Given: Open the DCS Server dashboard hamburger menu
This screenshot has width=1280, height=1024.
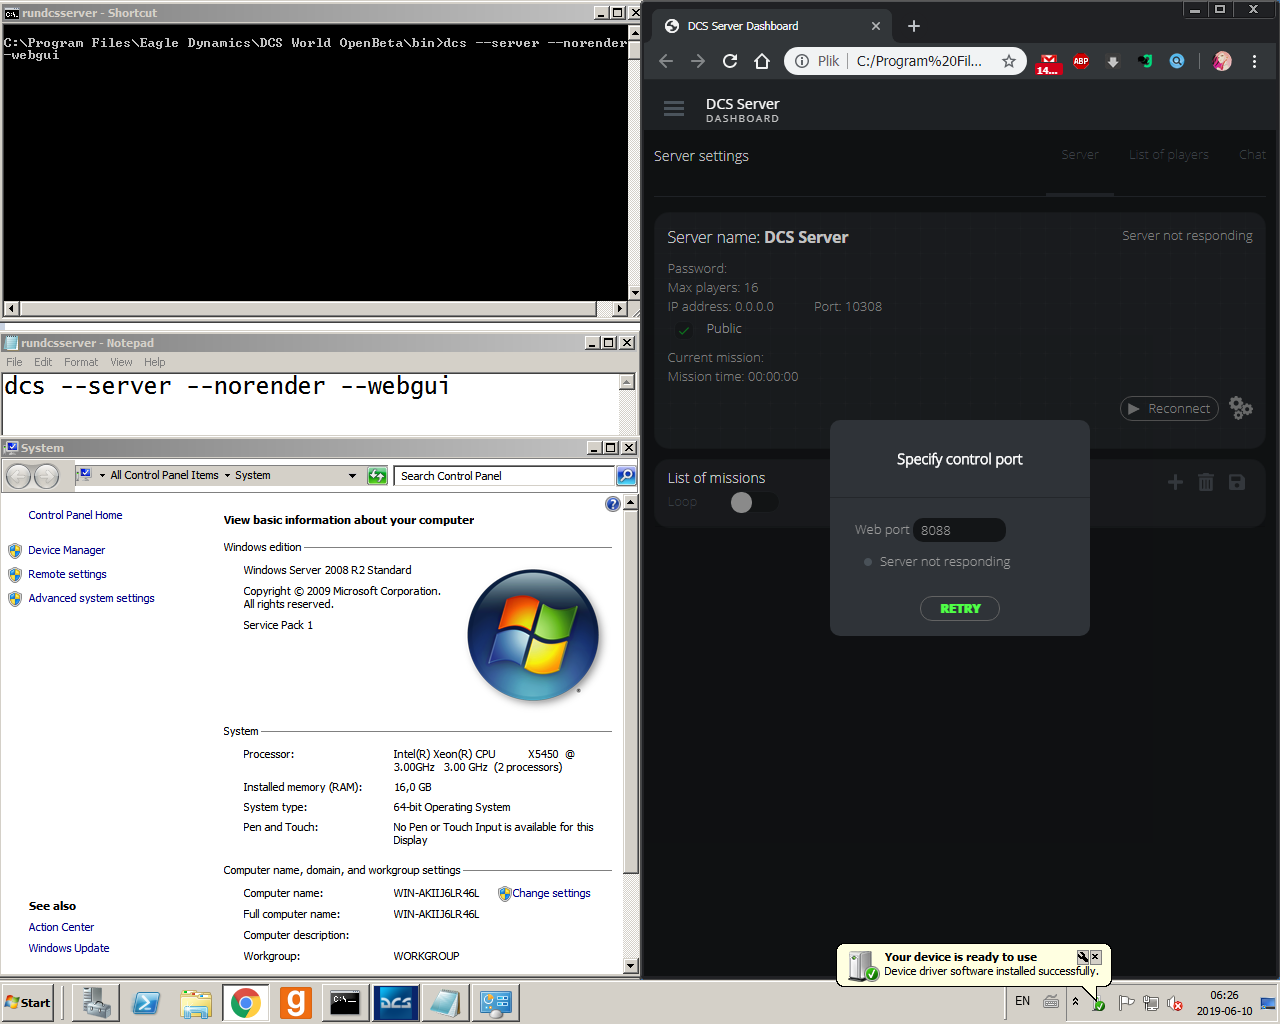Looking at the screenshot, I should pyautogui.click(x=674, y=109).
